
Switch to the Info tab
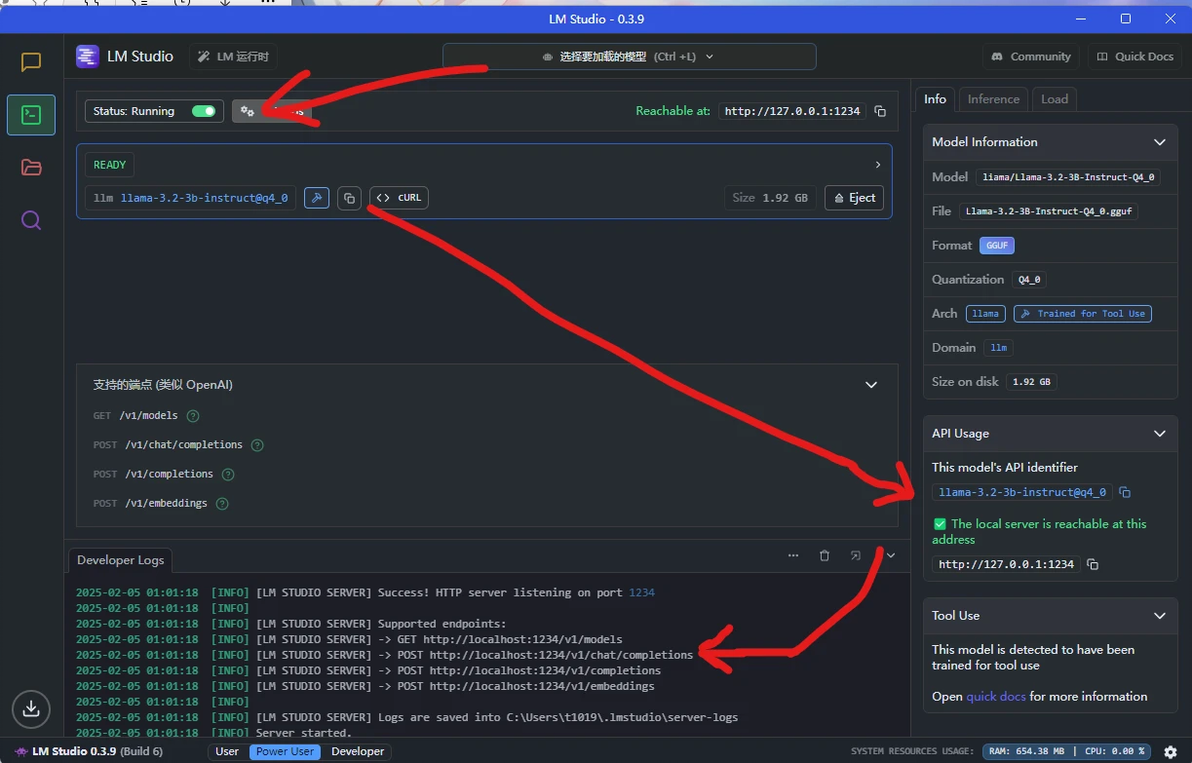(935, 99)
